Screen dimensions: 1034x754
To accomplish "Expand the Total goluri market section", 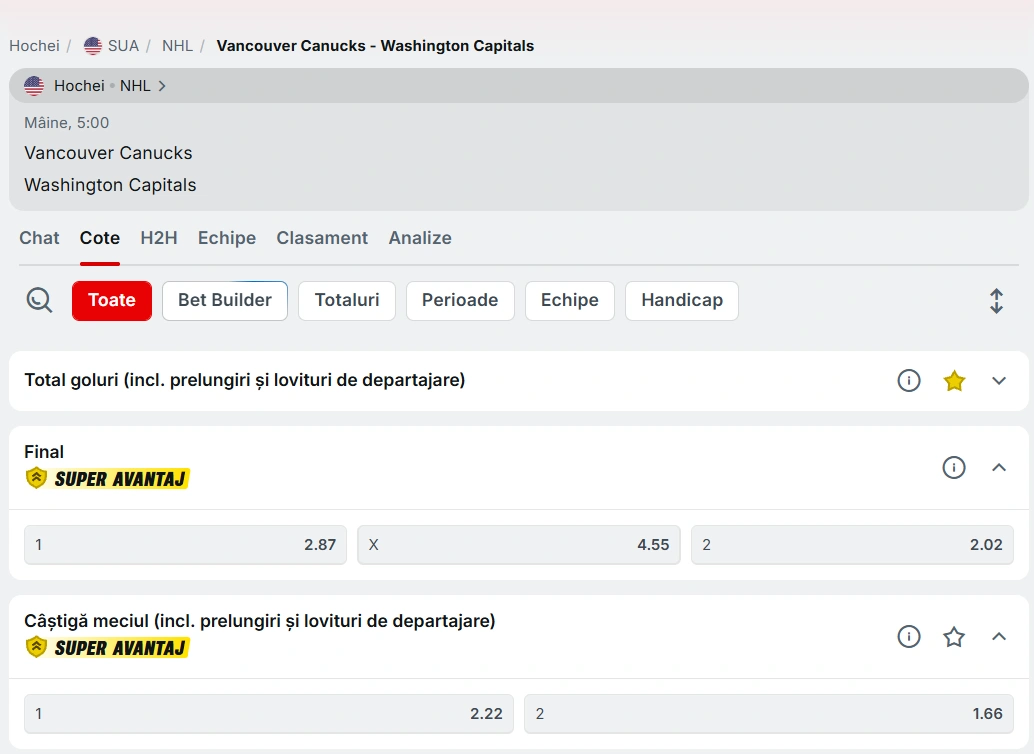I will click(998, 381).
